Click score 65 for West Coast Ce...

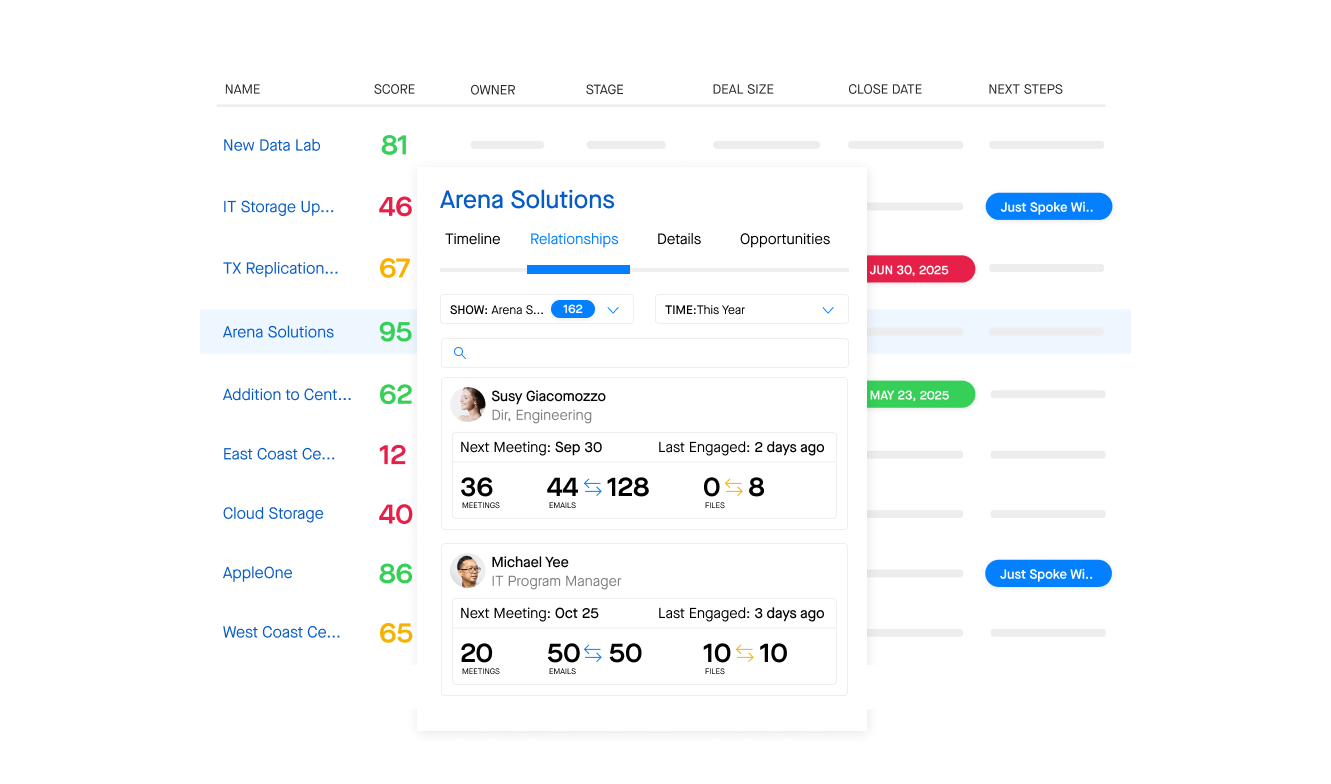click(396, 633)
